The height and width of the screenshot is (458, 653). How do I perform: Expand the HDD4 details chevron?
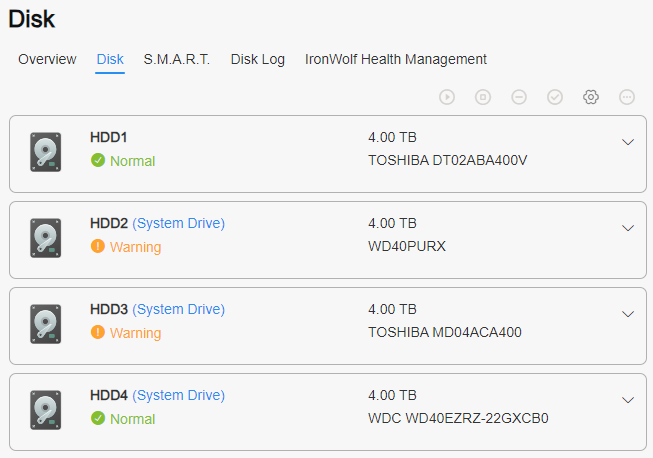click(x=628, y=400)
